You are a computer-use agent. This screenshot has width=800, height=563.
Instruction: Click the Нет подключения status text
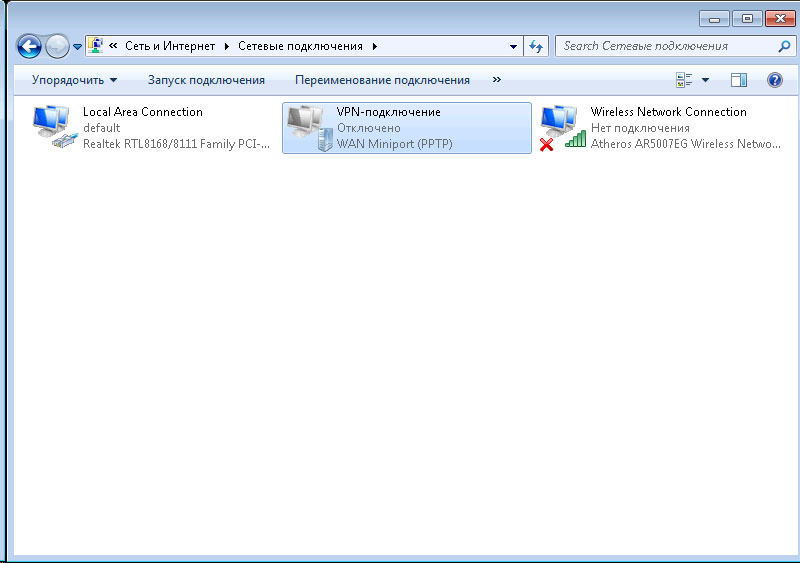[640, 128]
